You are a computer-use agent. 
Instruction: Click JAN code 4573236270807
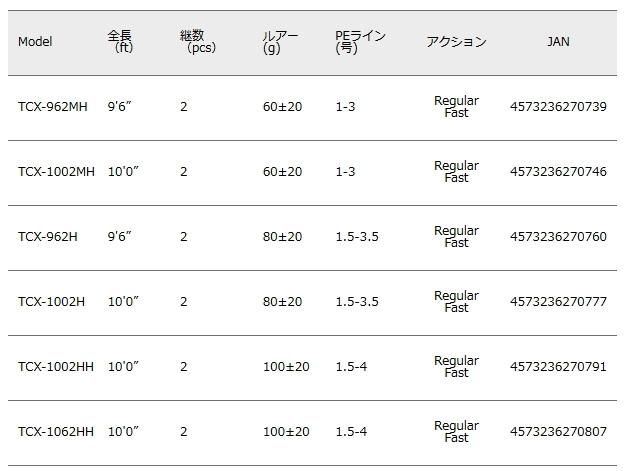(558, 432)
